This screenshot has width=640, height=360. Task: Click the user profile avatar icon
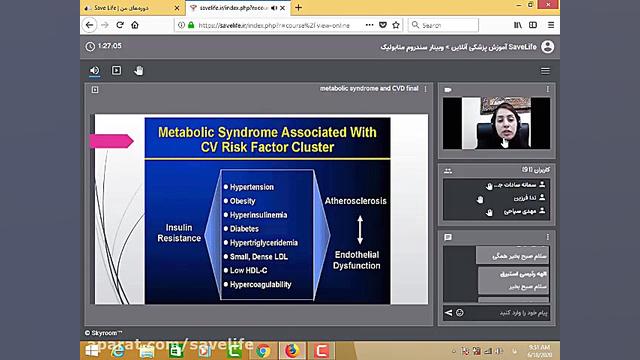coord(547,47)
